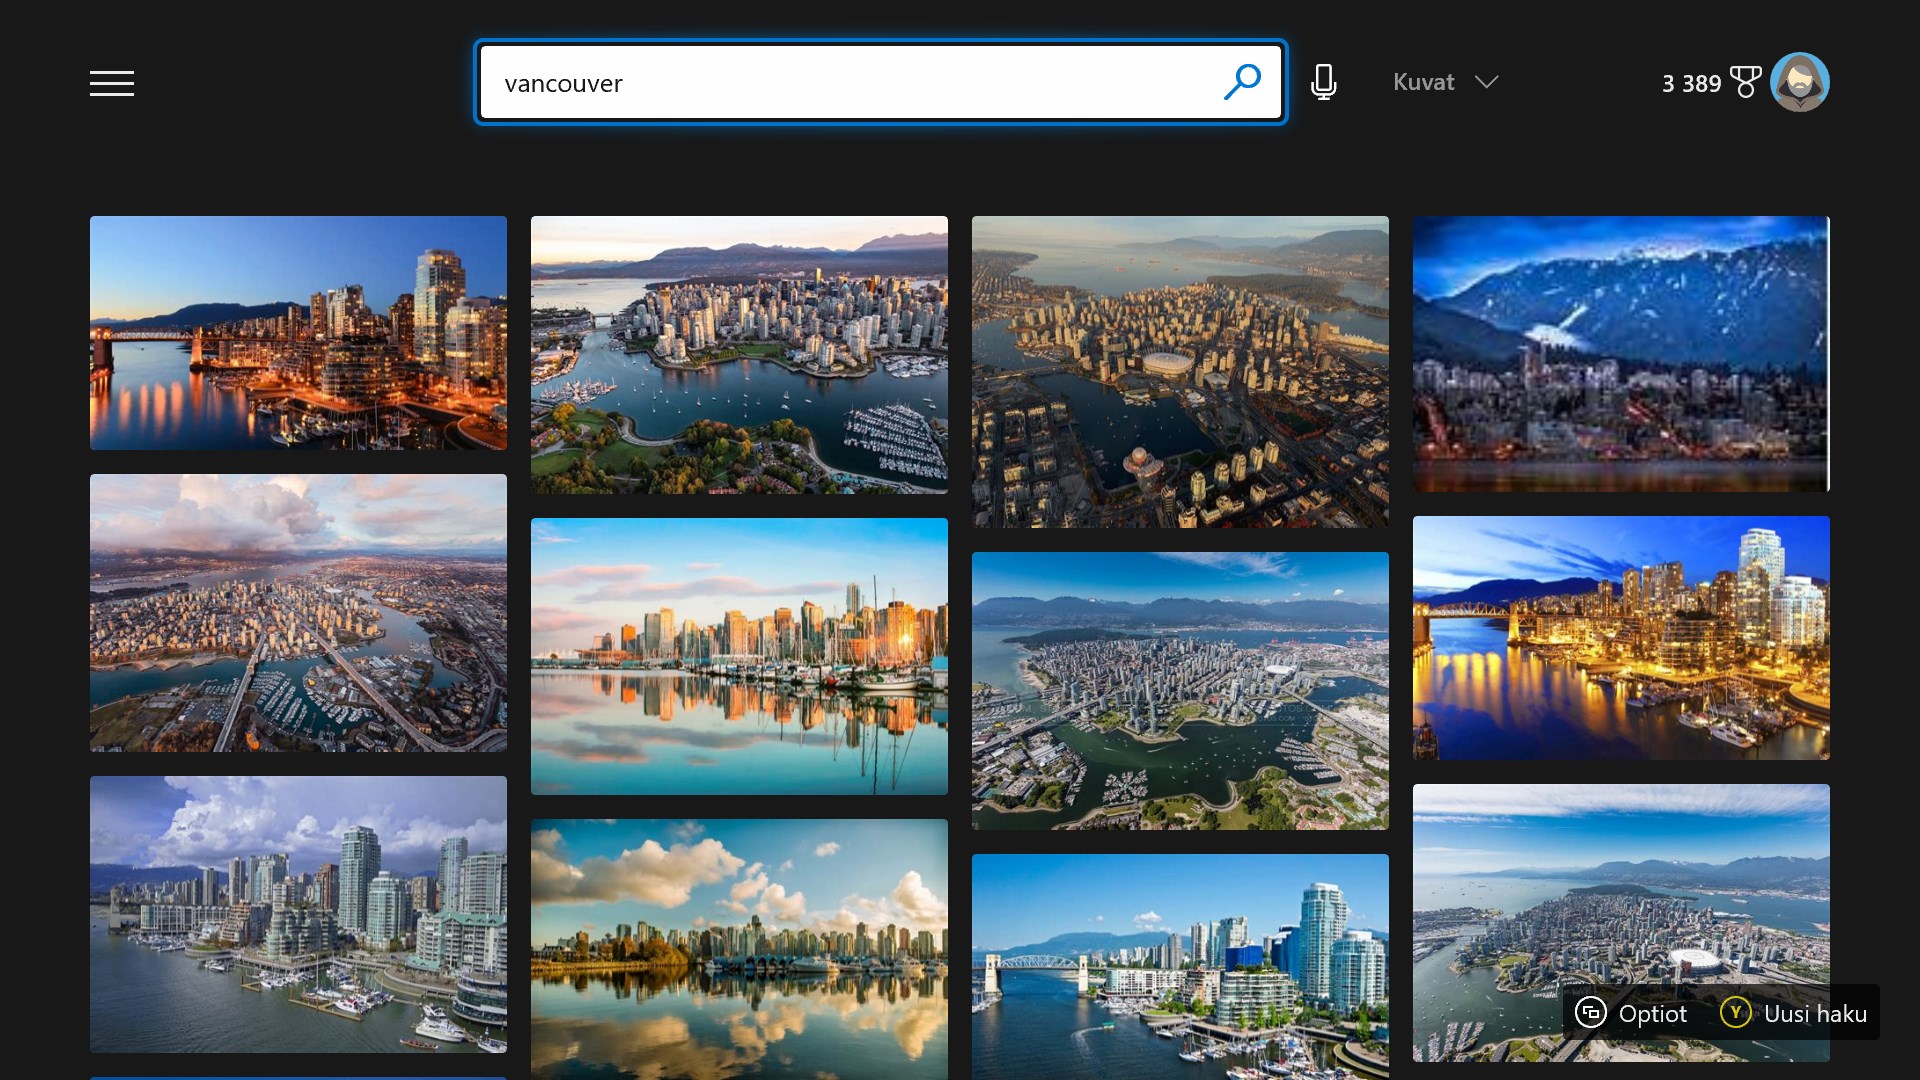Open clouds reflecting skyline lake image

(x=739, y=948)
